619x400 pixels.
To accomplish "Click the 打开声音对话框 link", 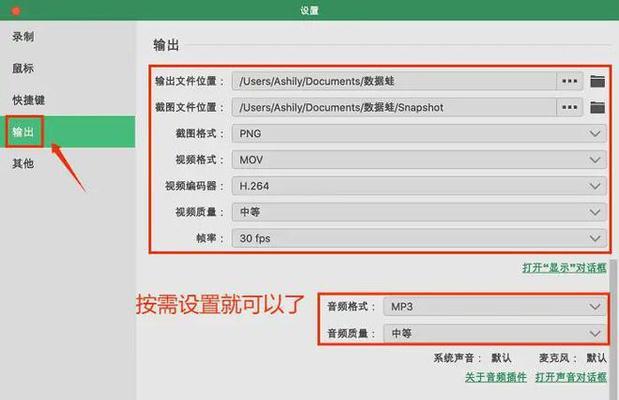I will point(571,377).
